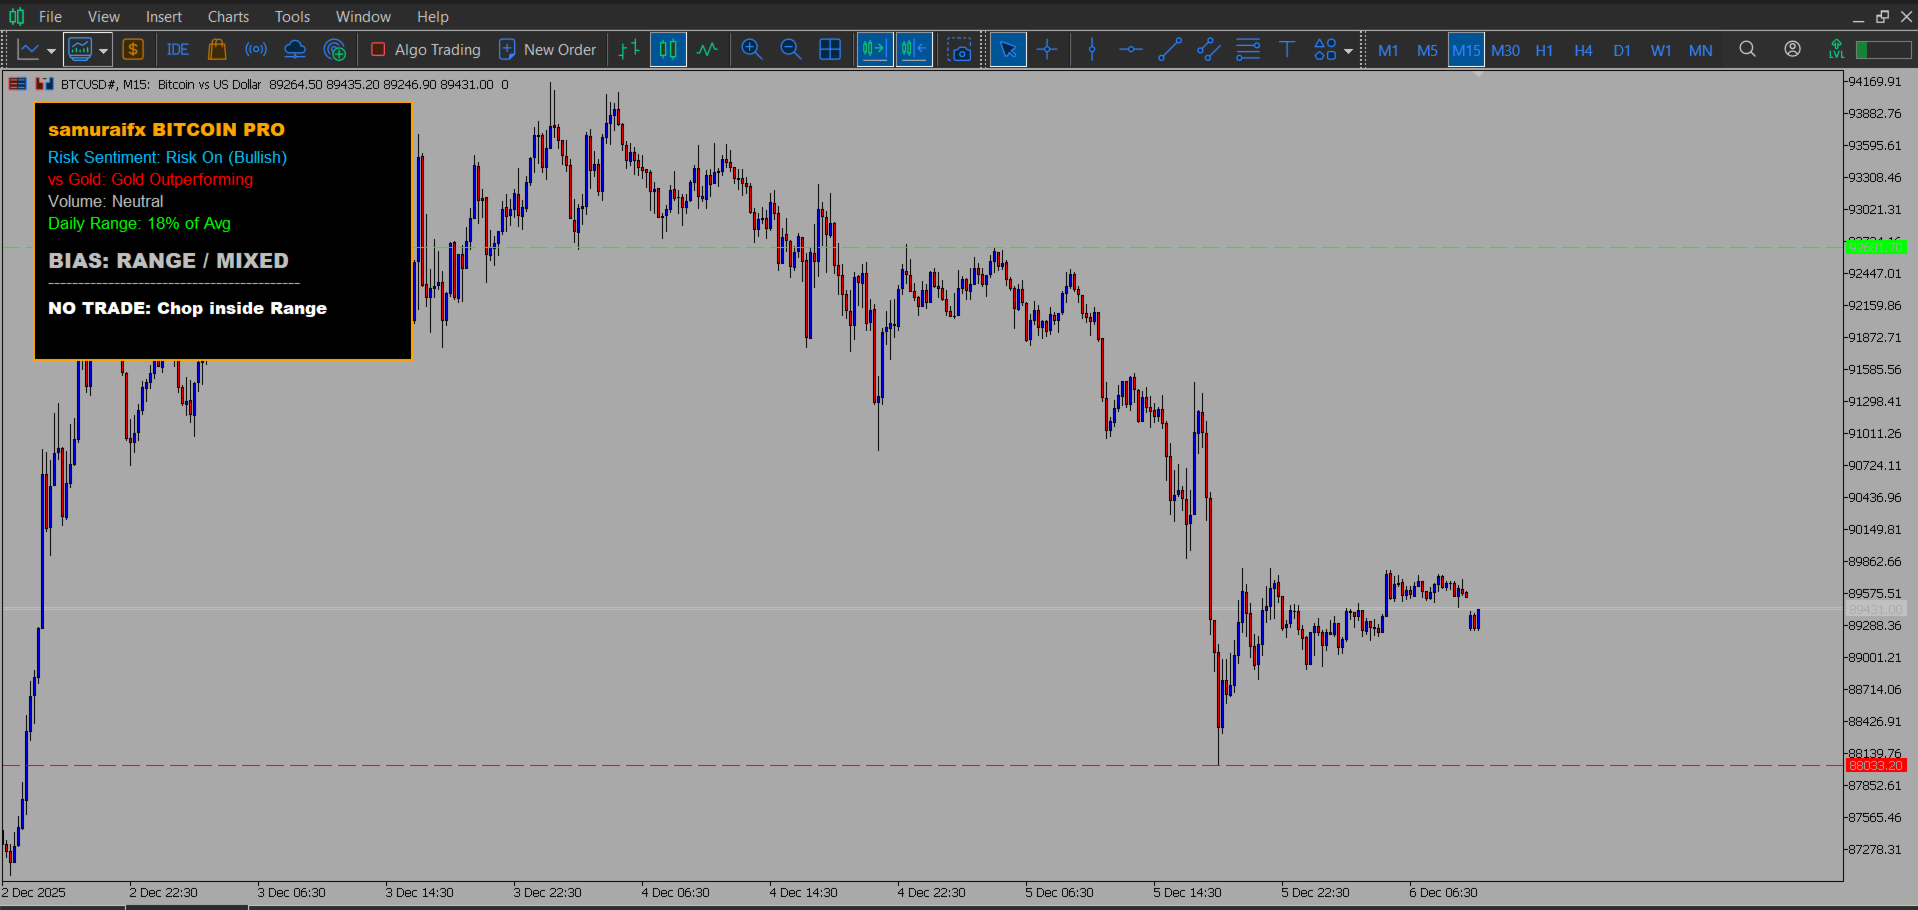Pick the vertical line drawing tool
Image resolution: width=1918 pixels, height=910 pixels.
tap(1092, 49)
